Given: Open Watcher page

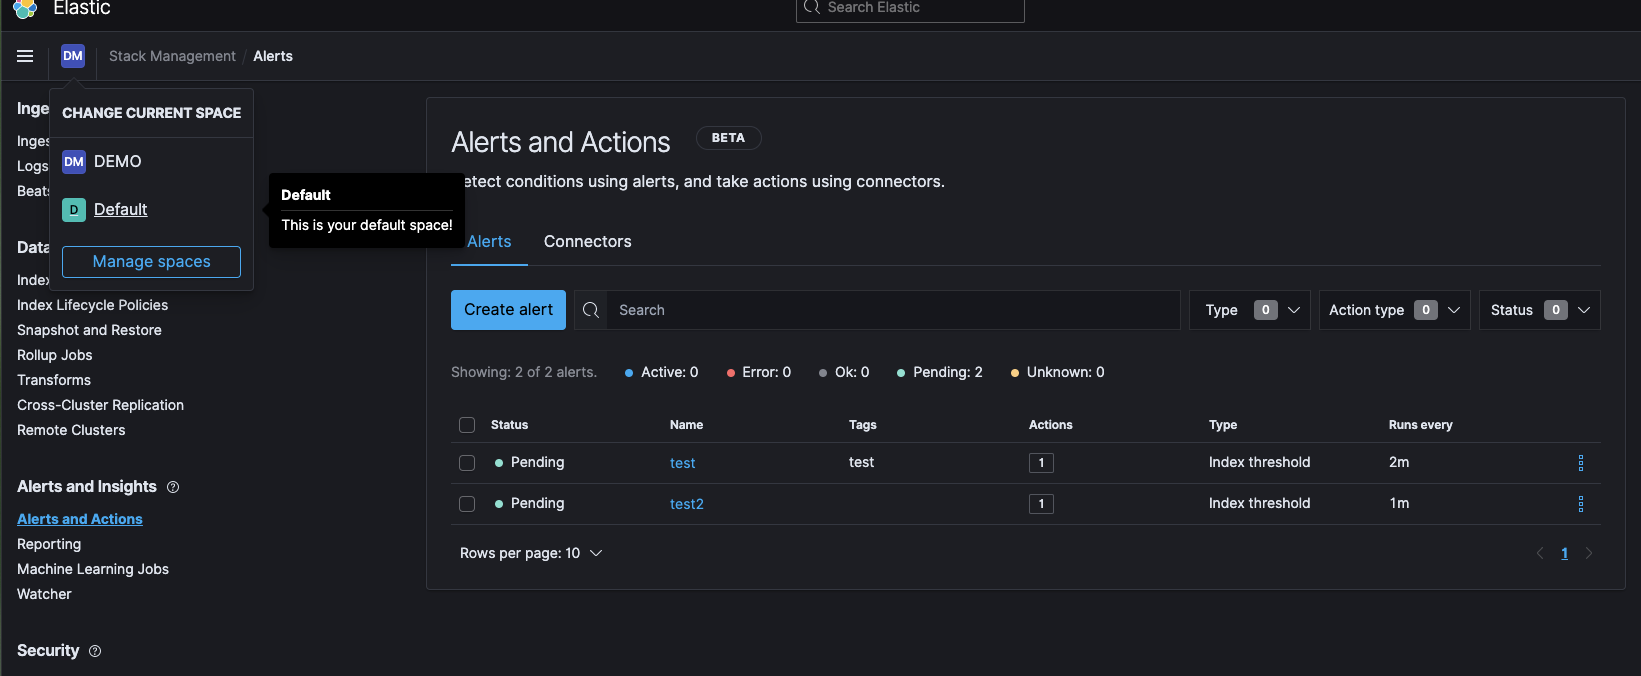Looking at the screenshot, I should click(x=44, y=594).
